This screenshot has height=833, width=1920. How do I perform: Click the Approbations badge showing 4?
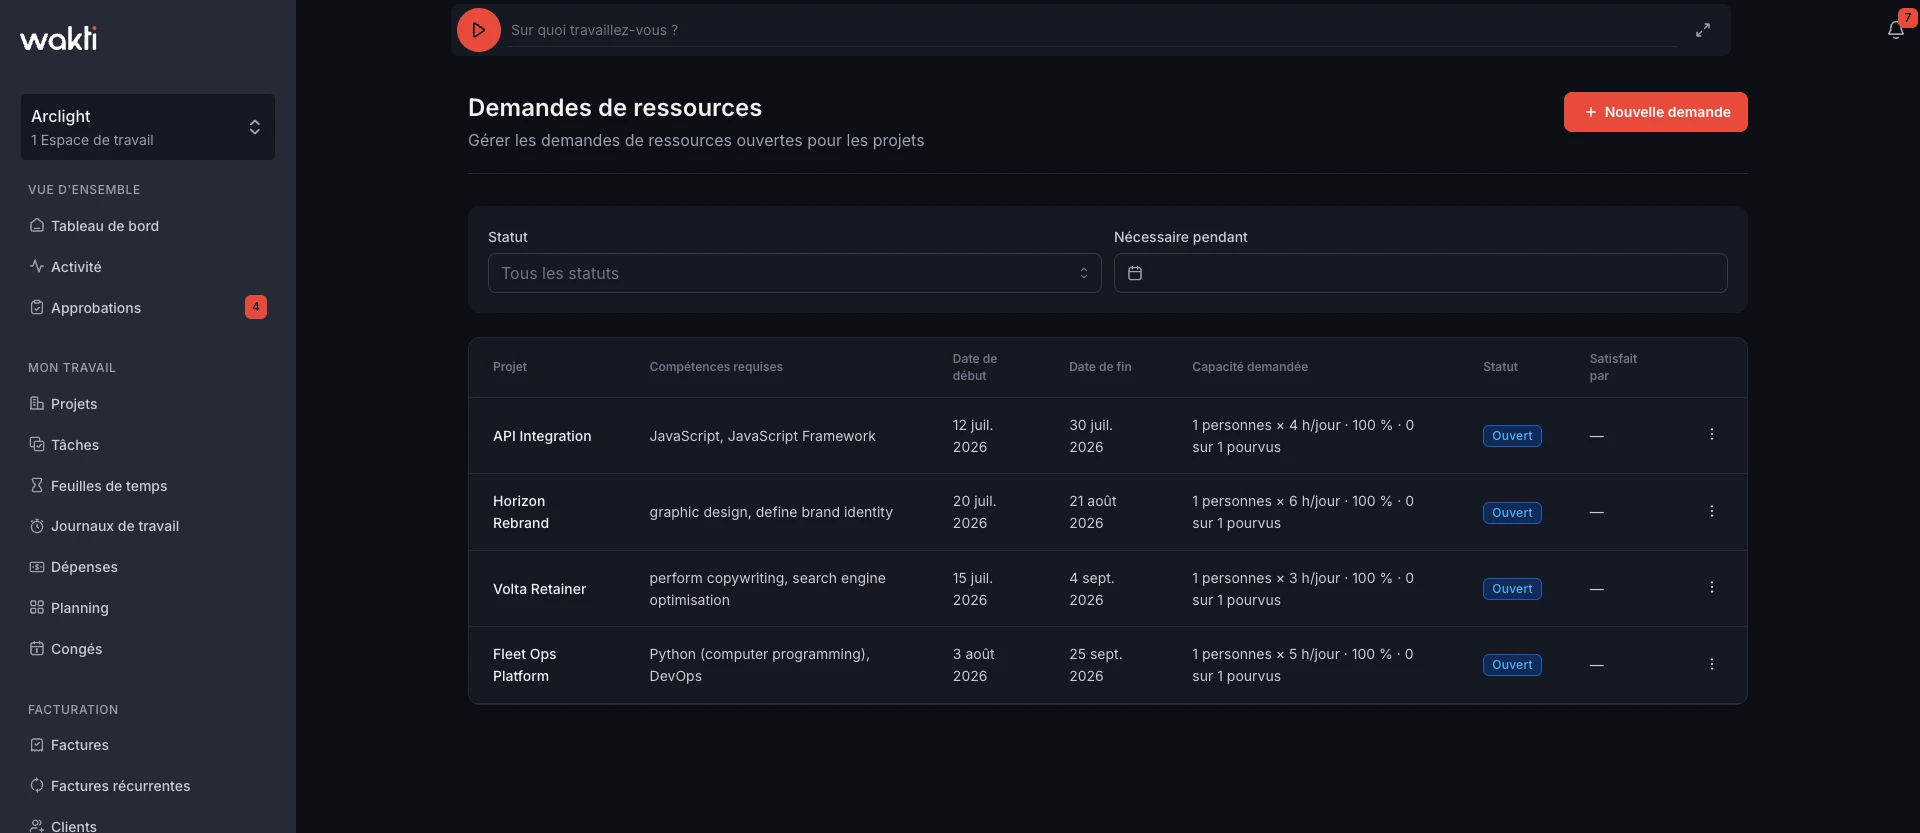(x=256, y=307)
